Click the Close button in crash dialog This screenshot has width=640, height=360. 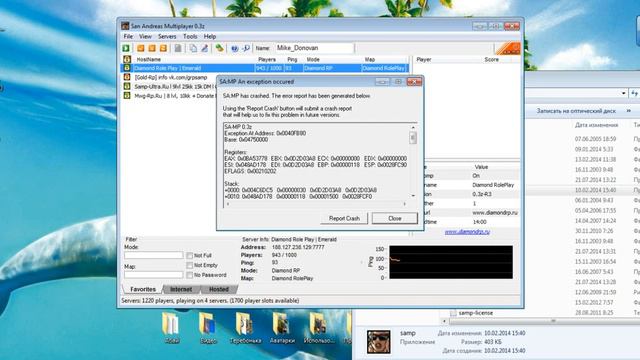395,218
